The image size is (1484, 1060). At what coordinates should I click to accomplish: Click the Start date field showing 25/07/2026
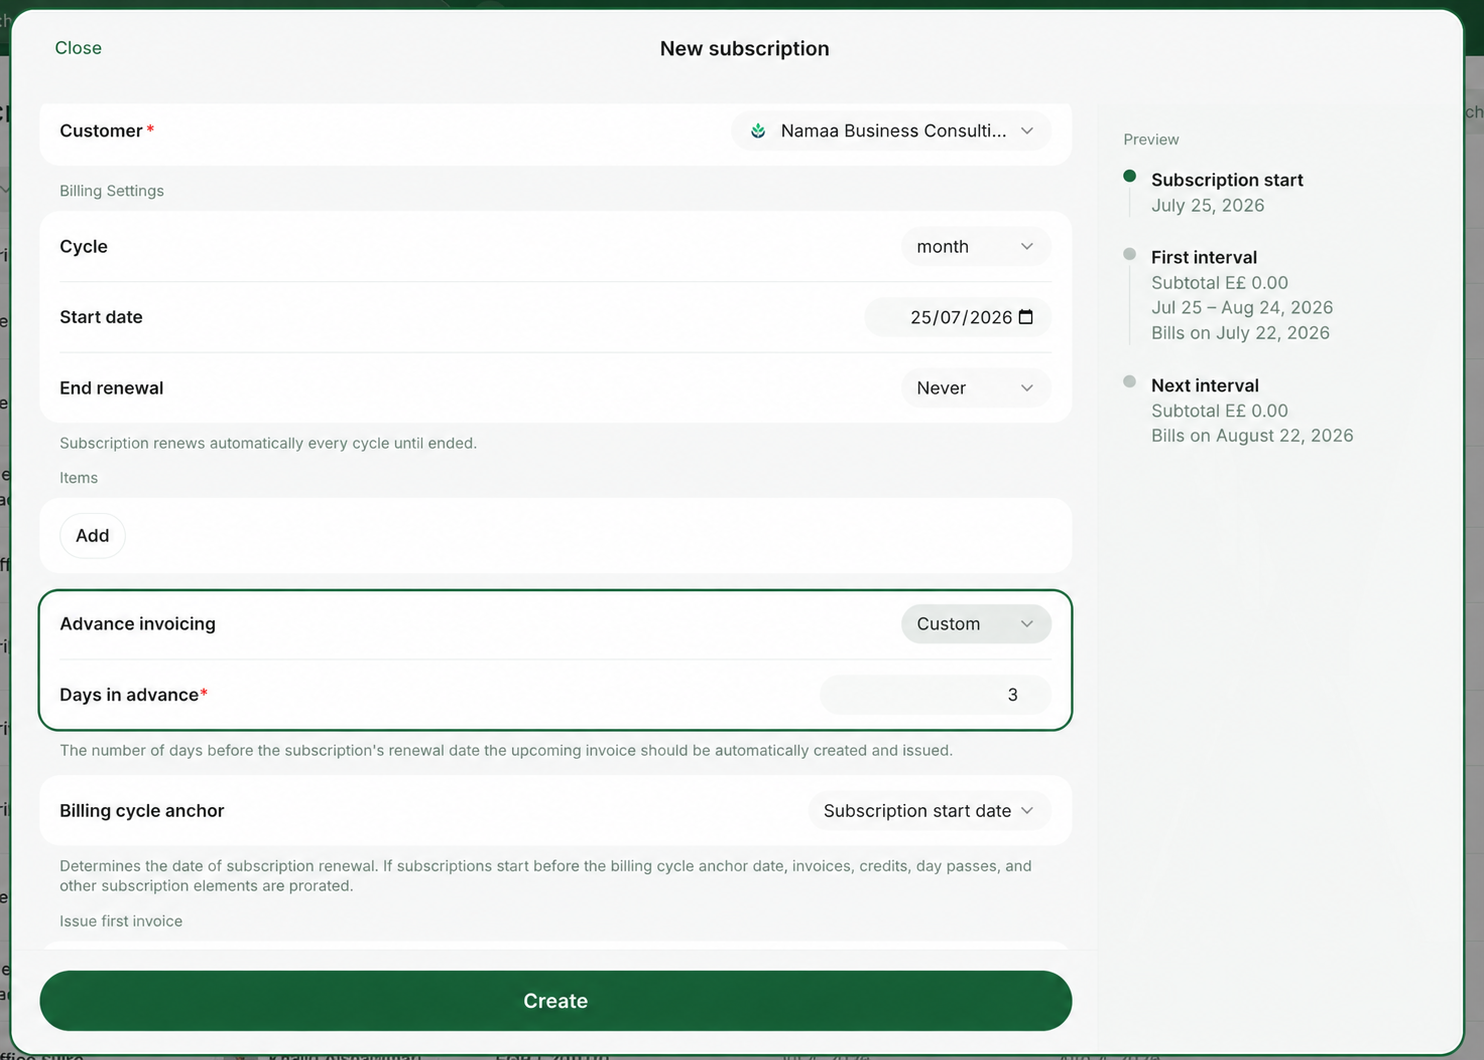[958, 317]
